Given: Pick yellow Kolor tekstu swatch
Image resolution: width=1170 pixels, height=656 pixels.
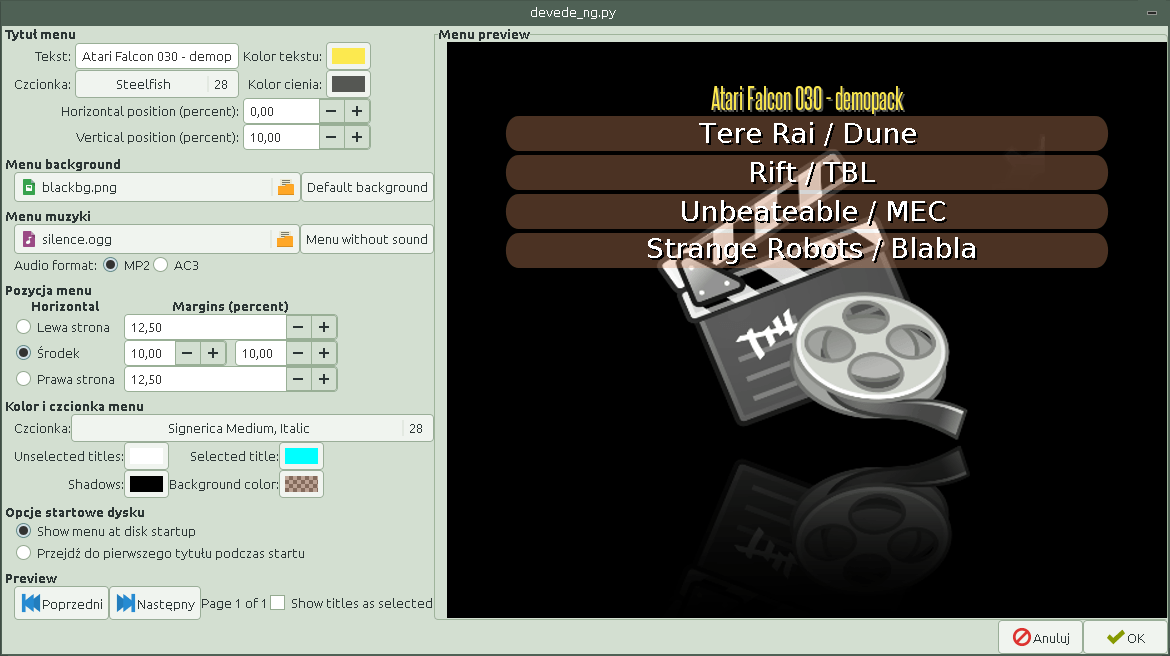Looking at the screenshot, I should point(348,56).
